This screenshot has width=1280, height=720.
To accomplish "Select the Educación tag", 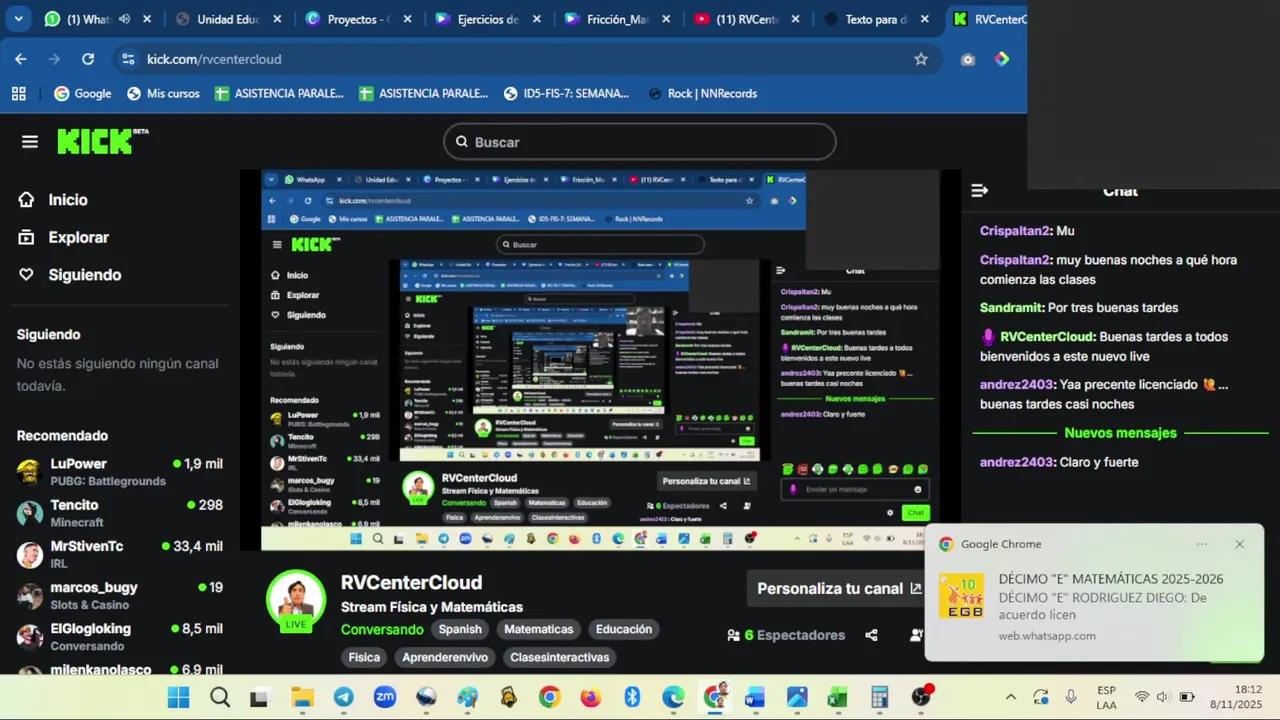I will (x=624, y=629).
